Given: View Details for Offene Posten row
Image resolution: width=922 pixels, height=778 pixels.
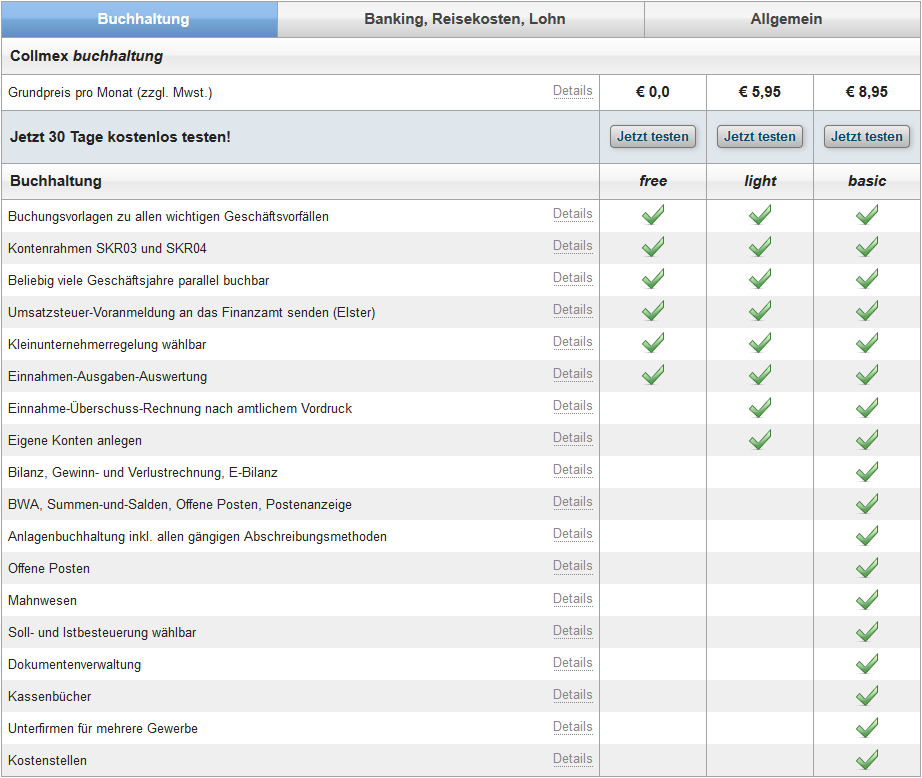Looking at the screenshot, I should [573, 566].
